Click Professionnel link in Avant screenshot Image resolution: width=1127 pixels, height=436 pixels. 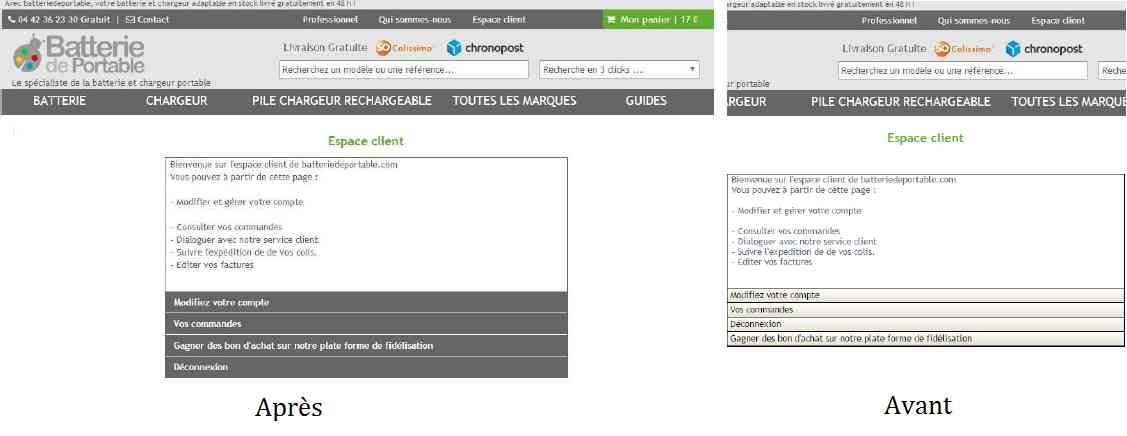[x=890, y=21]
